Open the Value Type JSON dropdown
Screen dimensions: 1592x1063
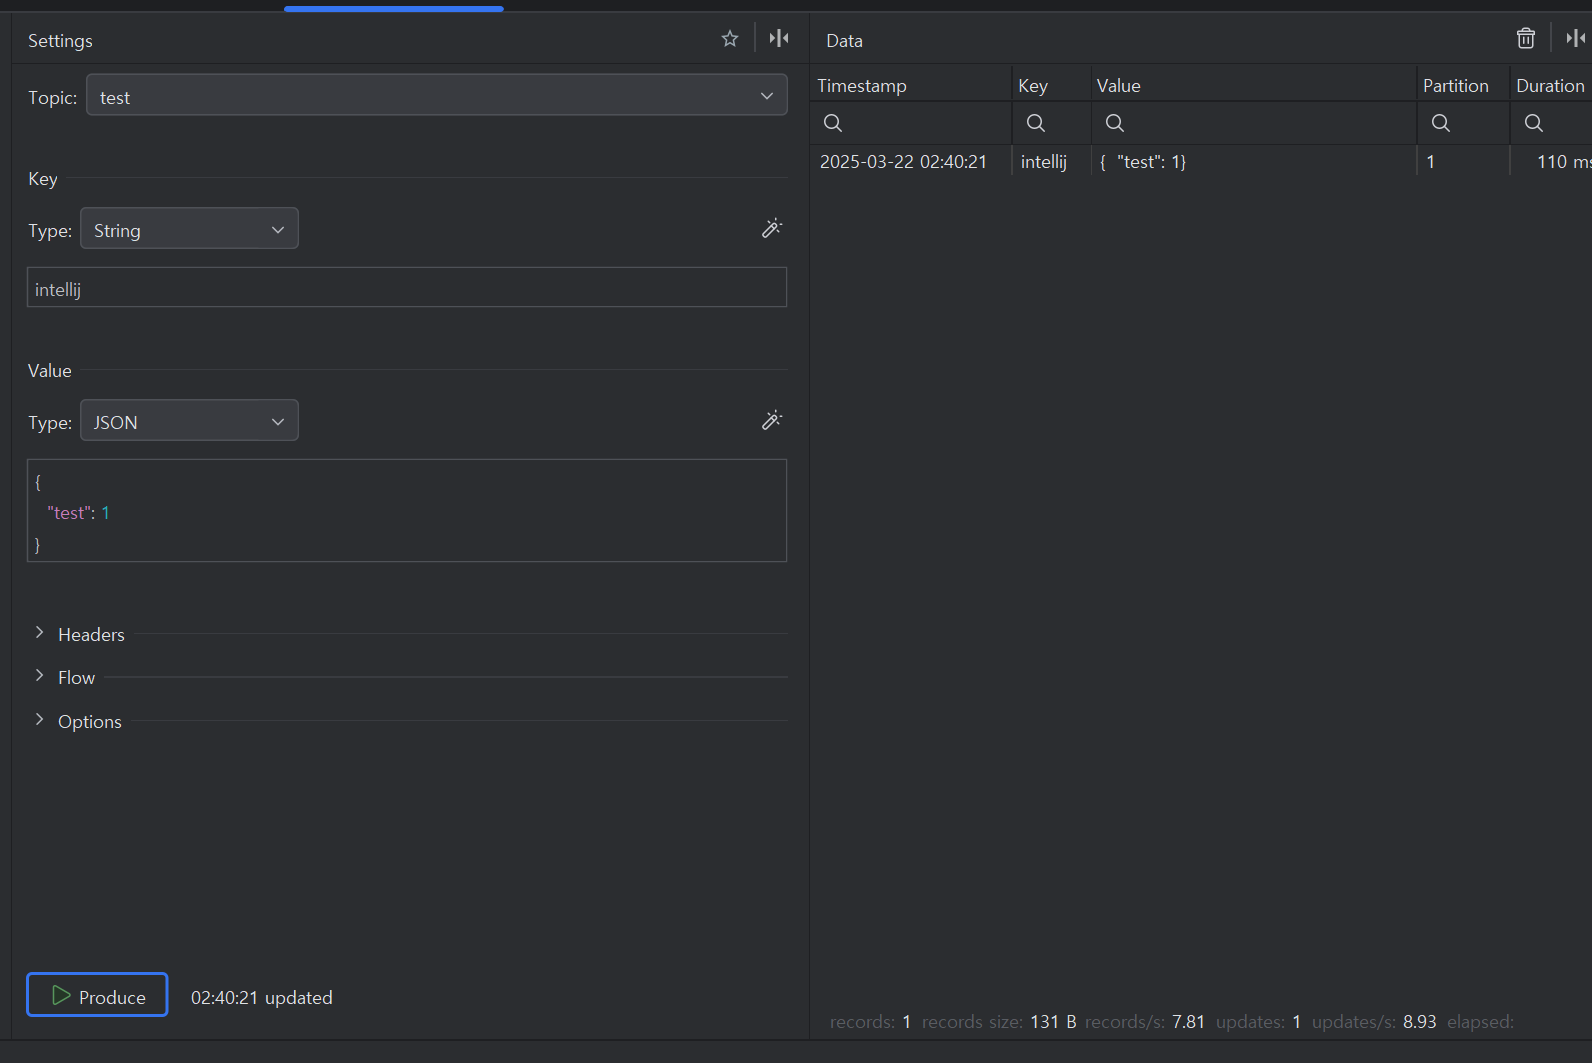click(x=189, y=421)
